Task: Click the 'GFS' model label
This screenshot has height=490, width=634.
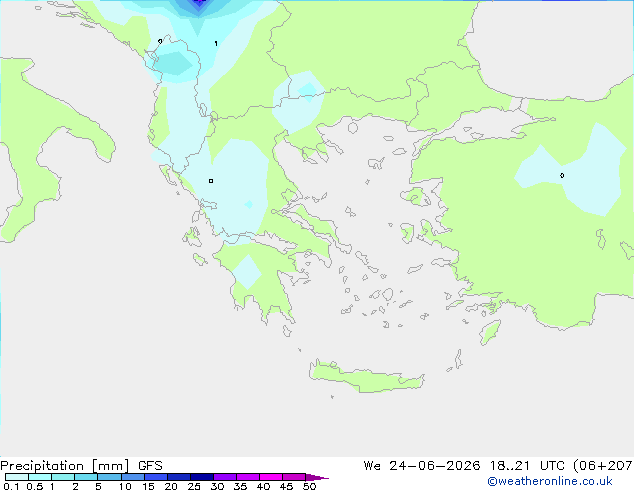Action: pyautogui.click(x=150, y=466)
